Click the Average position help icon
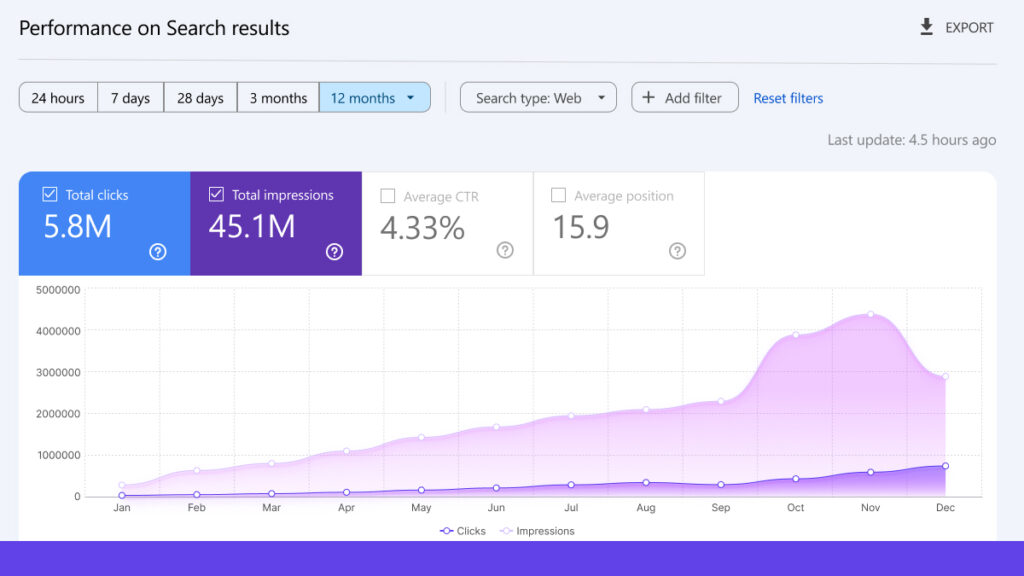This screenshot has width=1024, height=576. (x=677, y=252)
